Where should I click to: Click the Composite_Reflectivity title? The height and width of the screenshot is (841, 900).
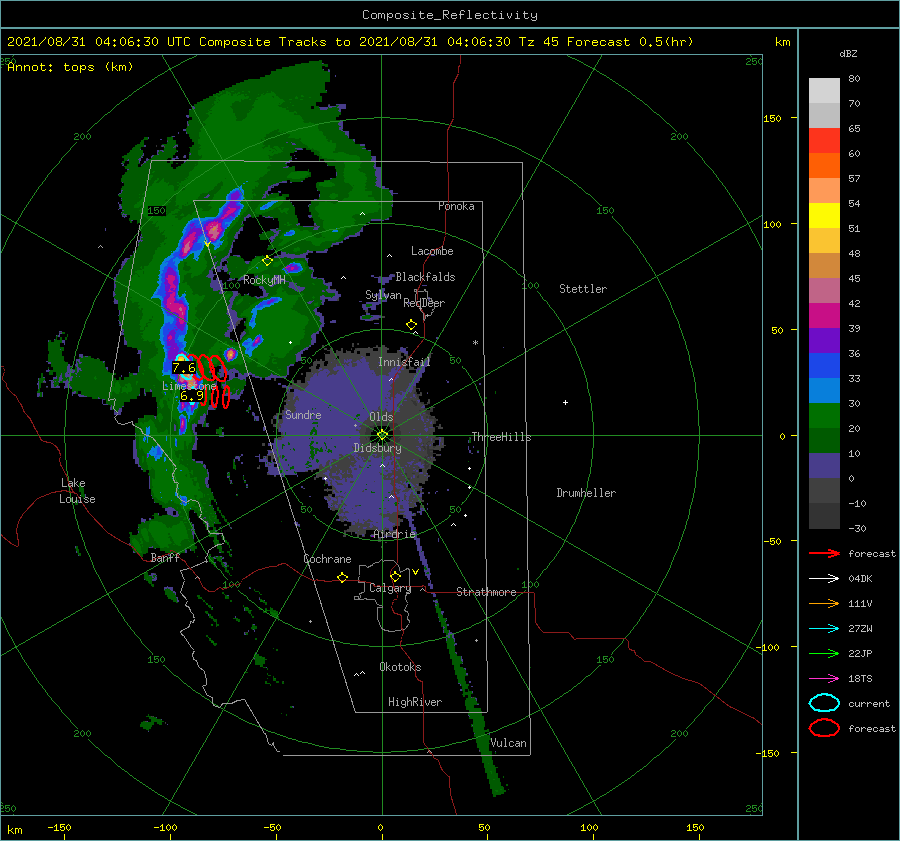coord(449,15)
